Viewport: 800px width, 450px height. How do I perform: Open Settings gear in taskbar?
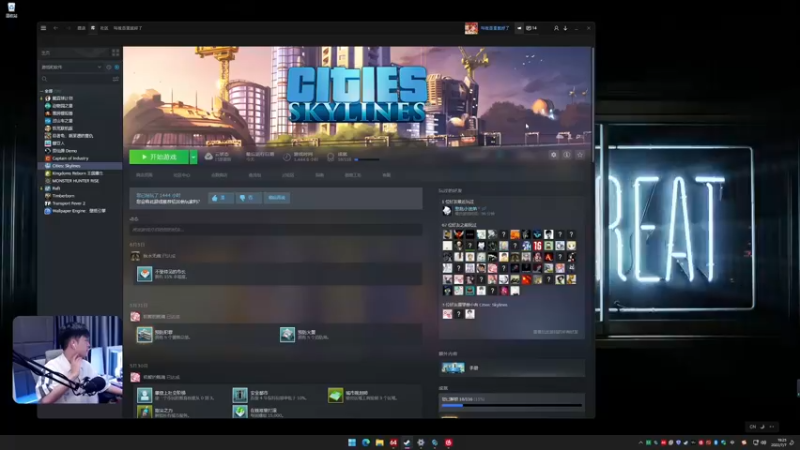point(421,442)
